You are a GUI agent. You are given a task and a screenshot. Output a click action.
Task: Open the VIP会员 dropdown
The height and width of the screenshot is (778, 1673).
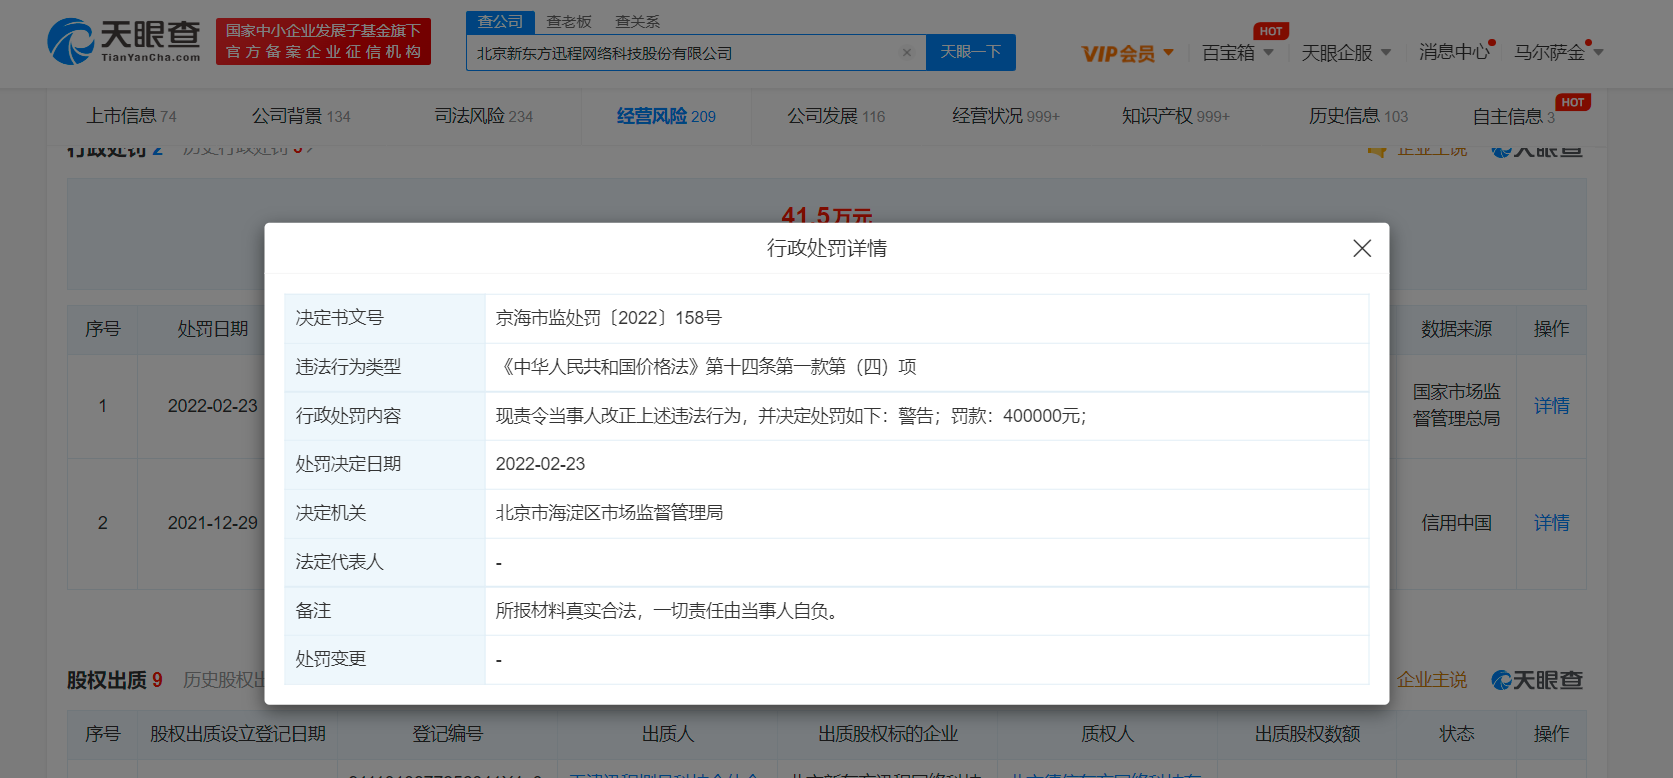click(1128, 53)
